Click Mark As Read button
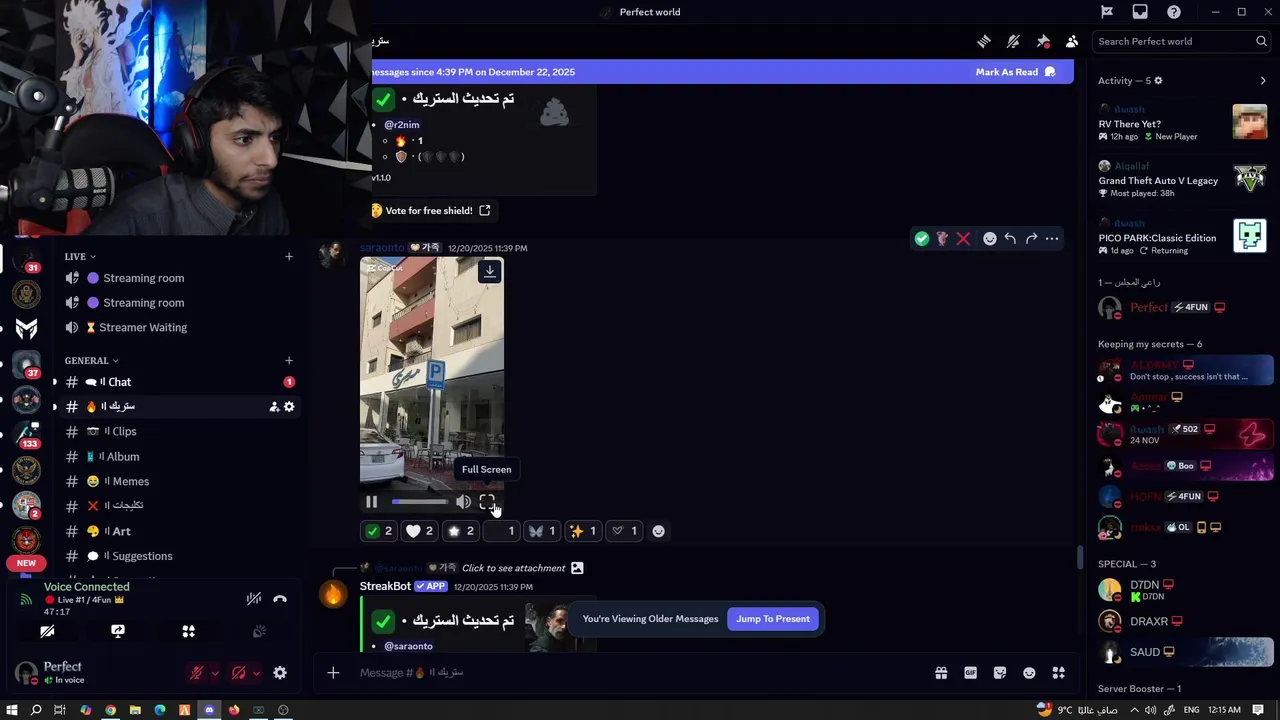This screenshot has height=720, width=1280. tap(1015, 72)
